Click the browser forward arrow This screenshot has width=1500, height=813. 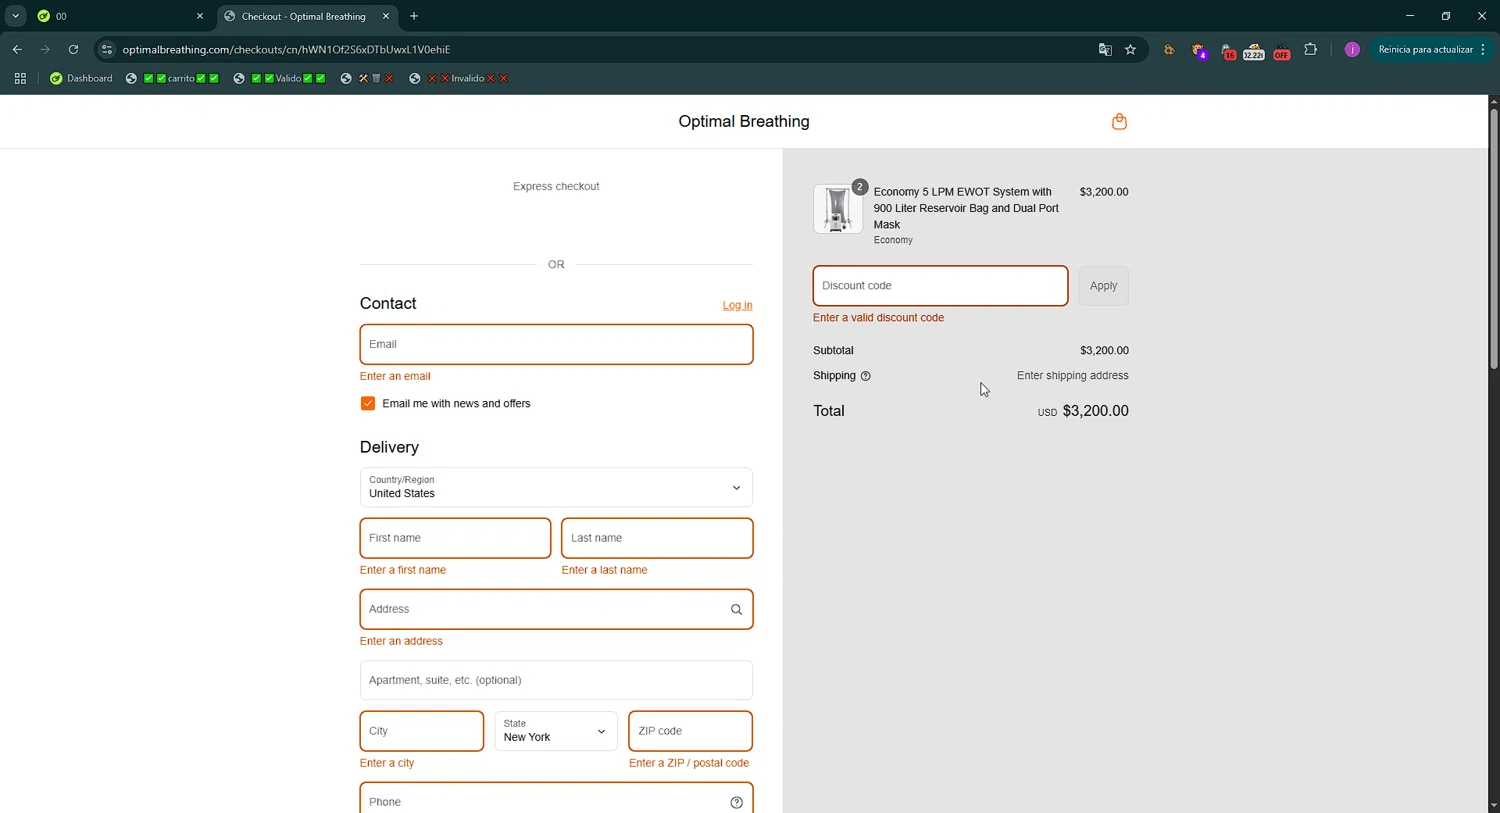point(45,49)
